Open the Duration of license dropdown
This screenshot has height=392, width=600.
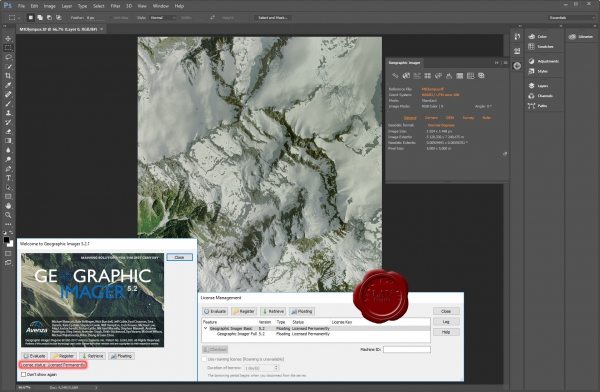(262, 368)
